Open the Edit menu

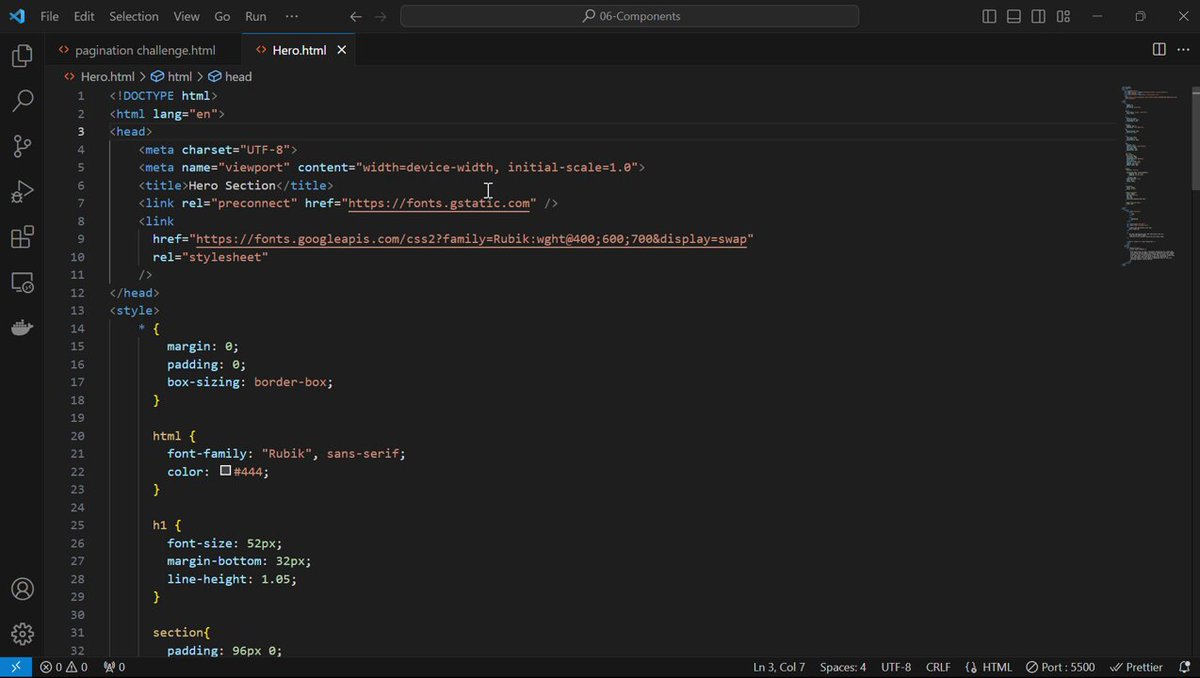click(x=84, y=16)
